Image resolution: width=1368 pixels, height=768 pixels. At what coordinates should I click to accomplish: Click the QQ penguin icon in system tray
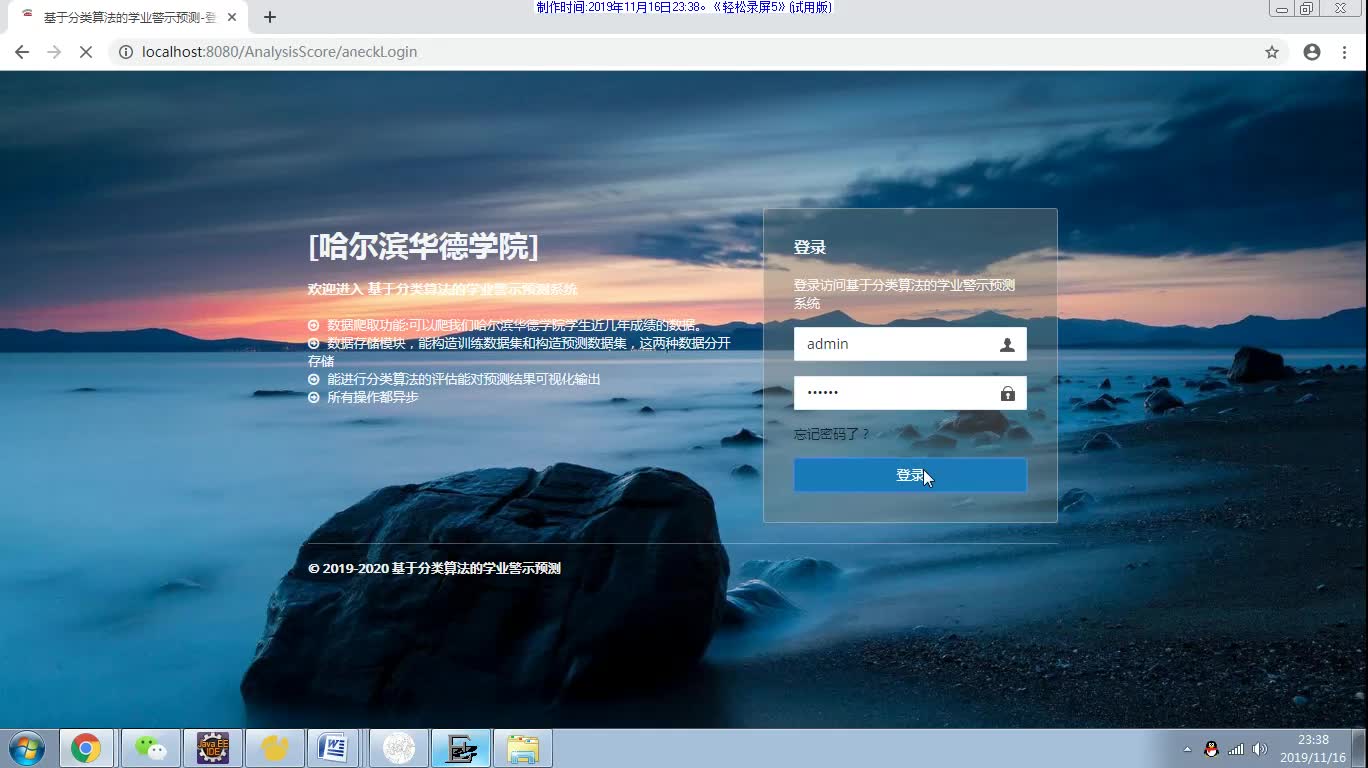pos(1211,750)
